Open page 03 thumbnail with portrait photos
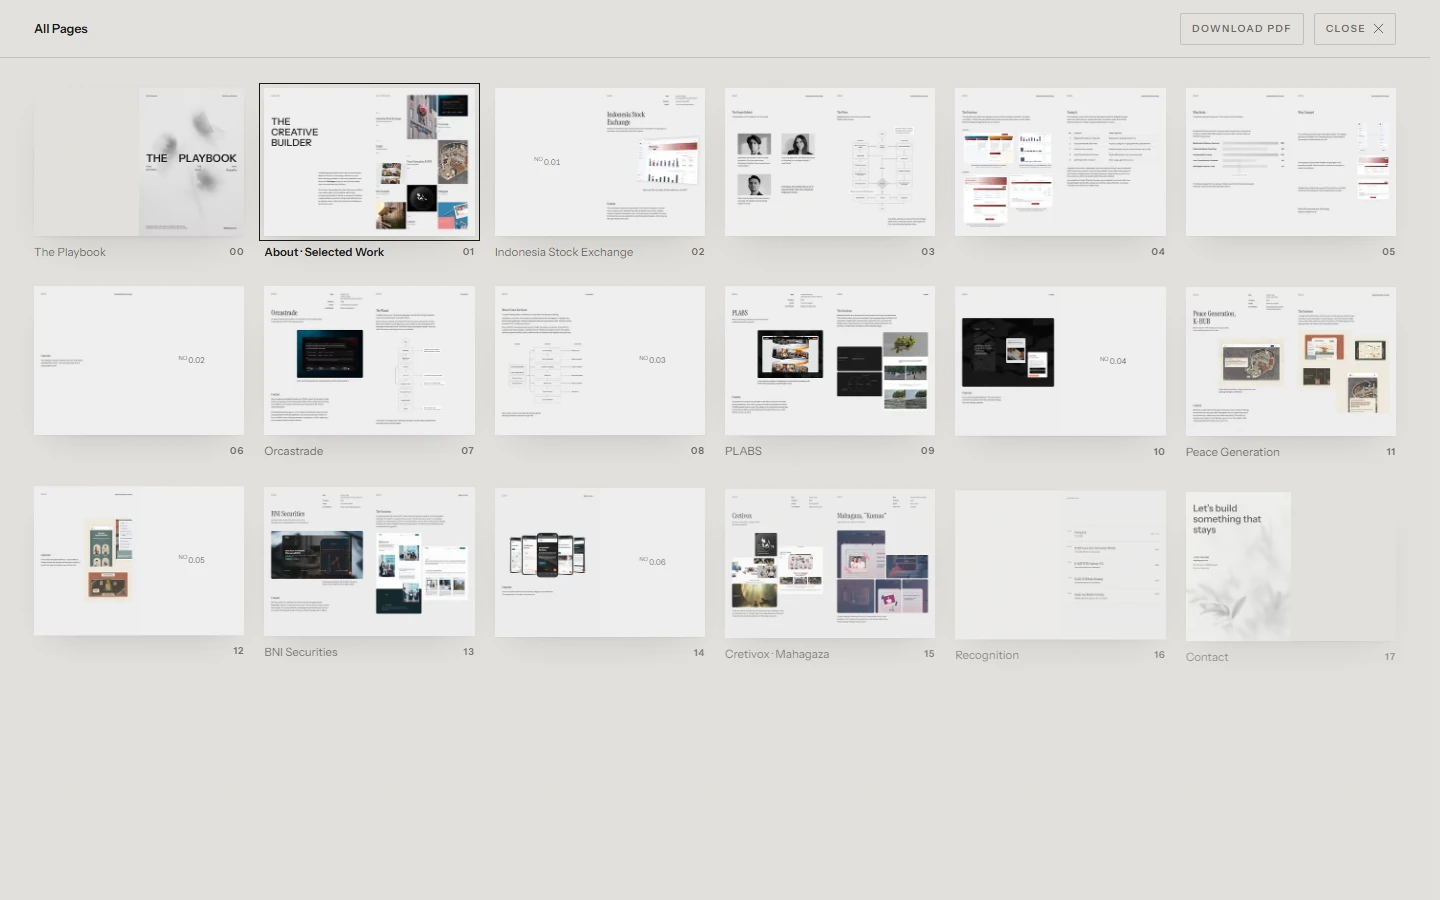Screen dimensions: 1440x900 [830, 162]
